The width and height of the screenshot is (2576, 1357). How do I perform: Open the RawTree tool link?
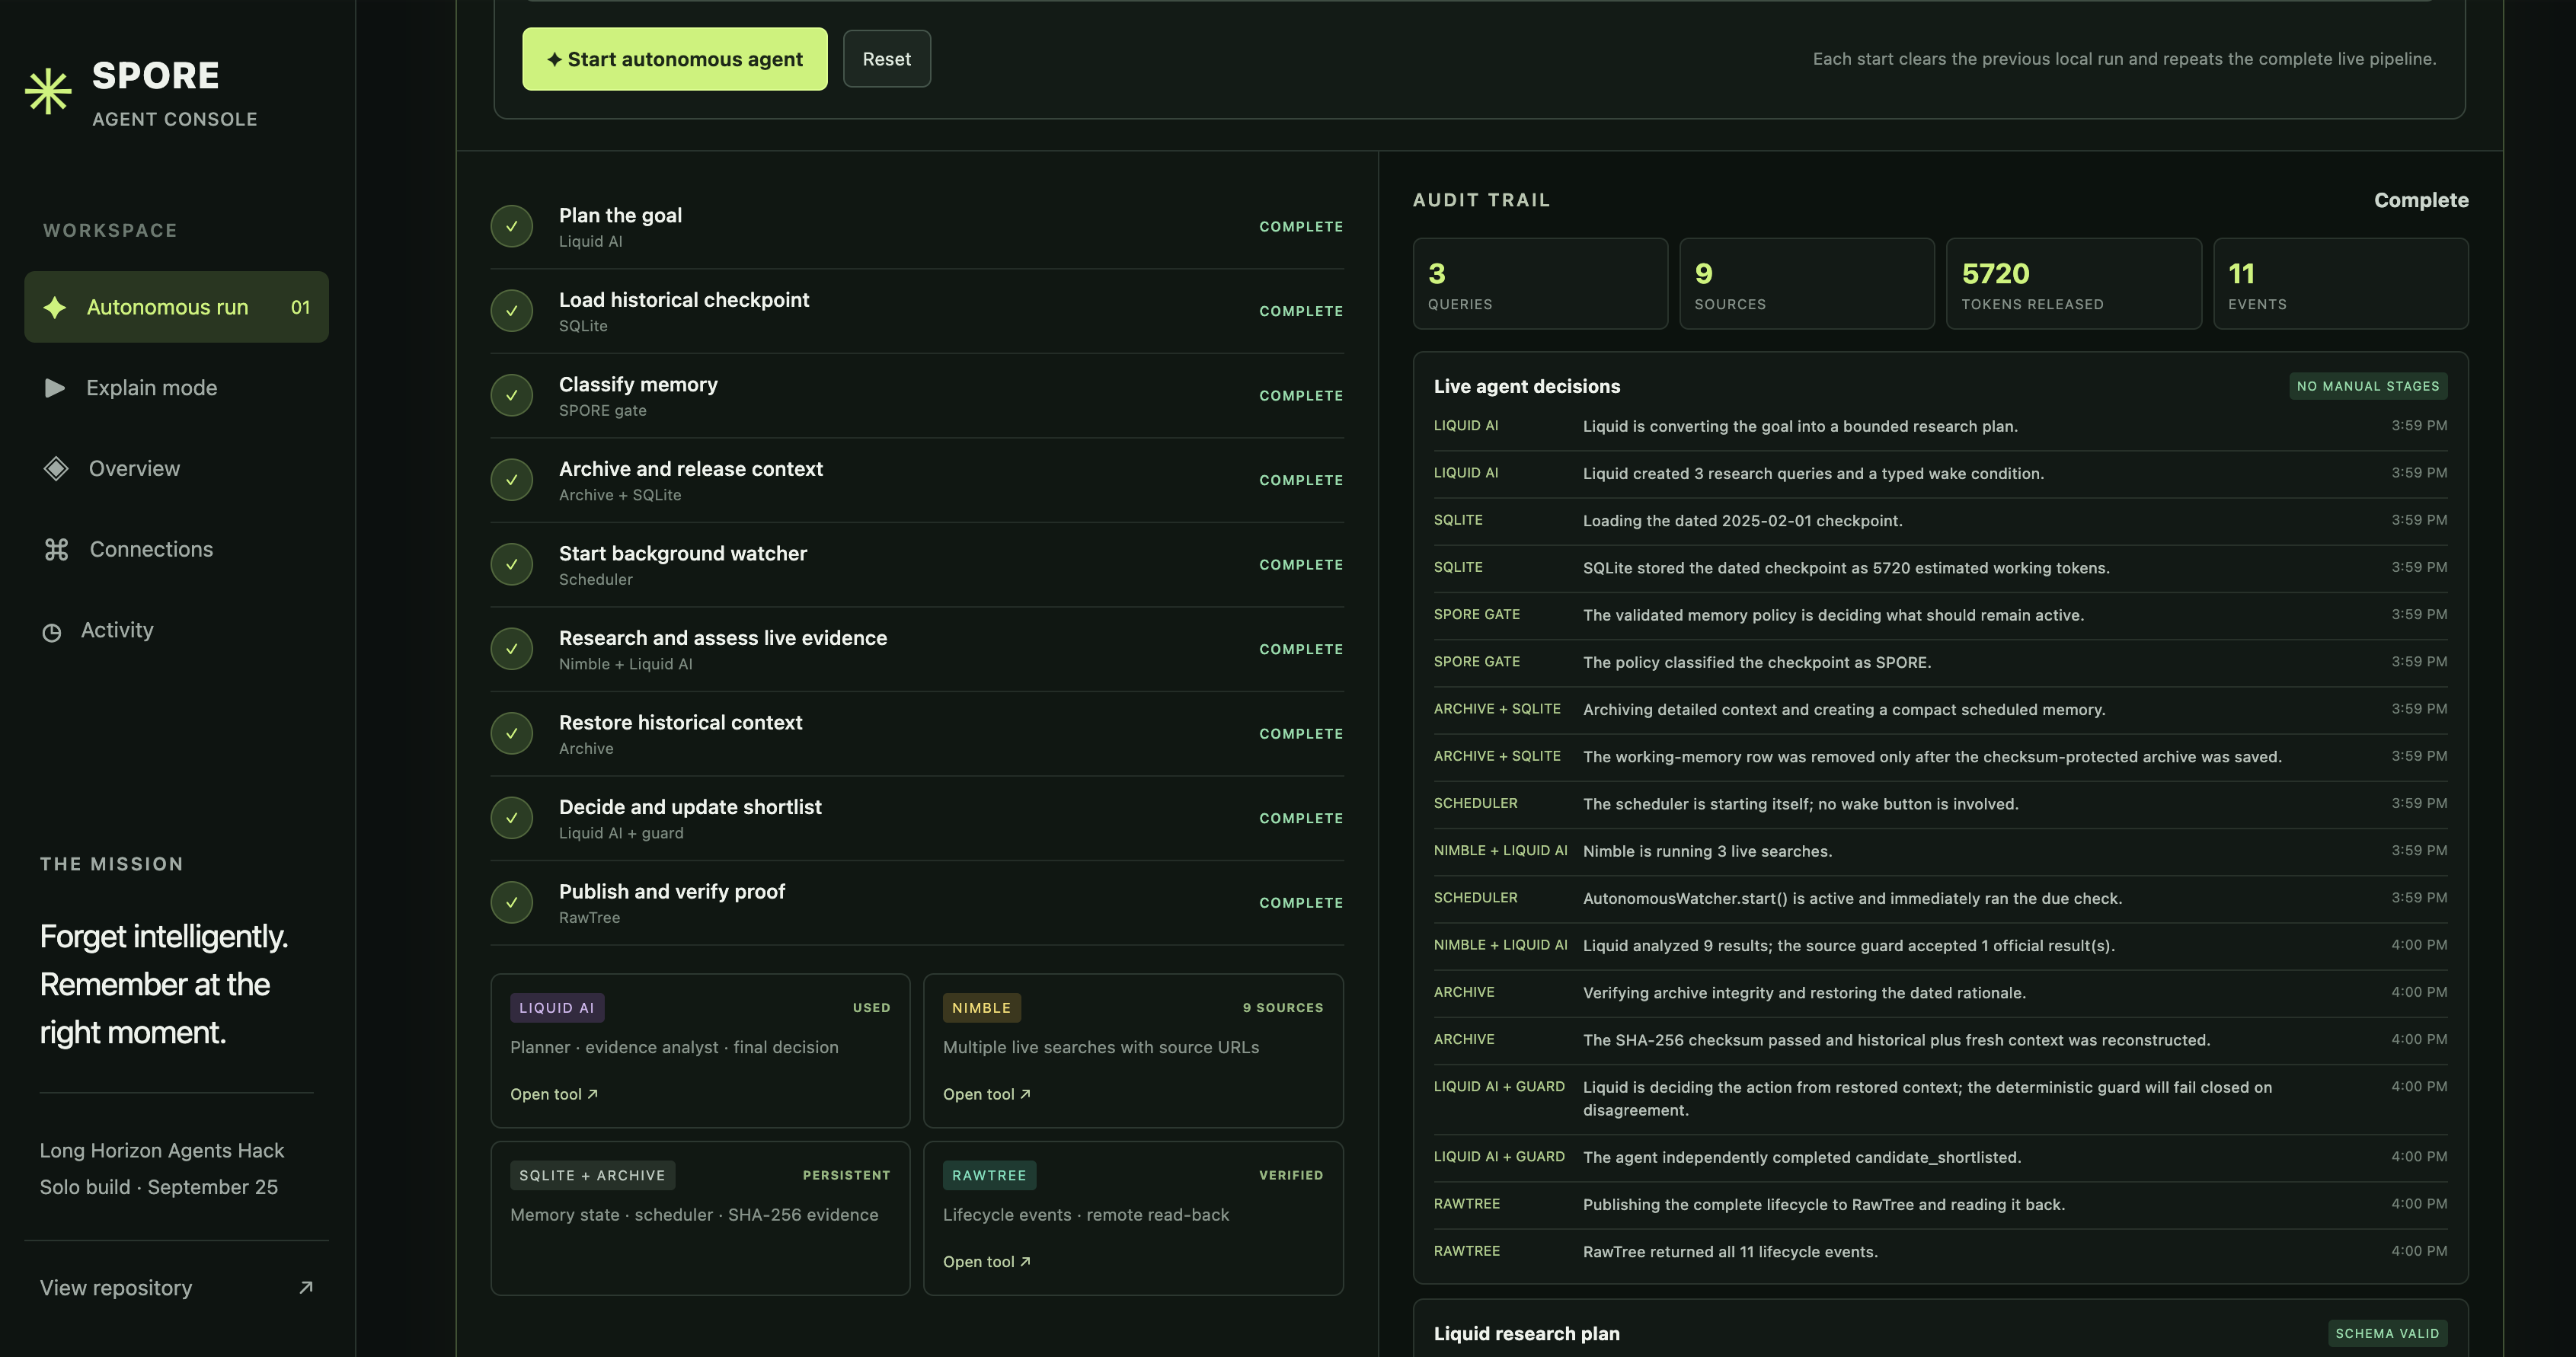click(x=987, y=1262)
